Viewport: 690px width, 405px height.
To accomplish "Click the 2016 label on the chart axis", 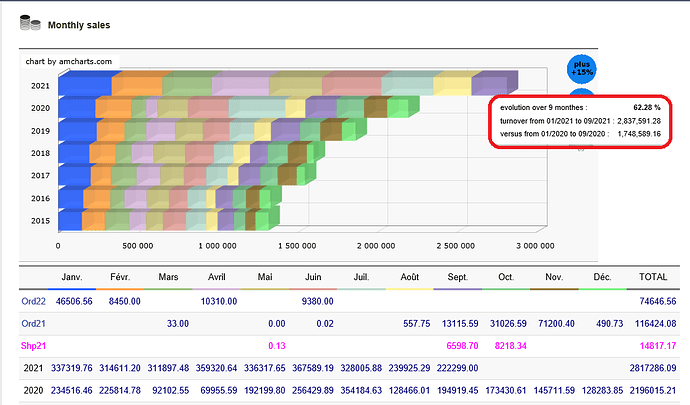I will pyautogui.click(x=40, y=198).
